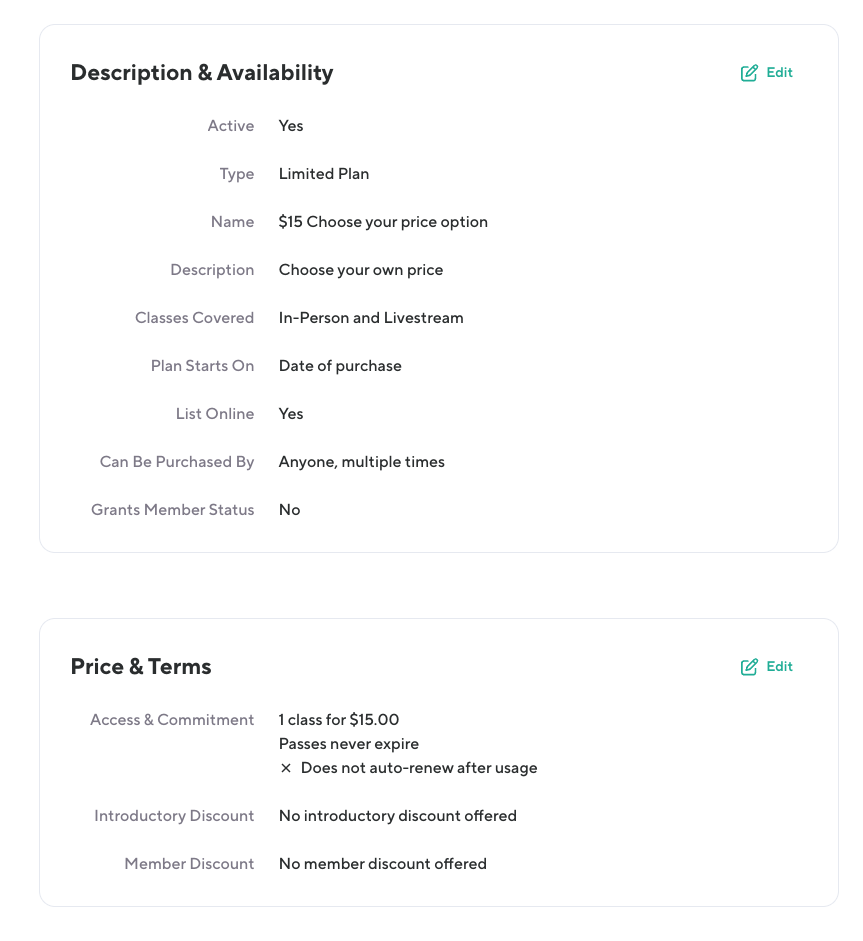Click the 'Does not auto-renew after usage' text
Image resolution: width=863 pixels, height=941 pixels.
pos(419,769)
